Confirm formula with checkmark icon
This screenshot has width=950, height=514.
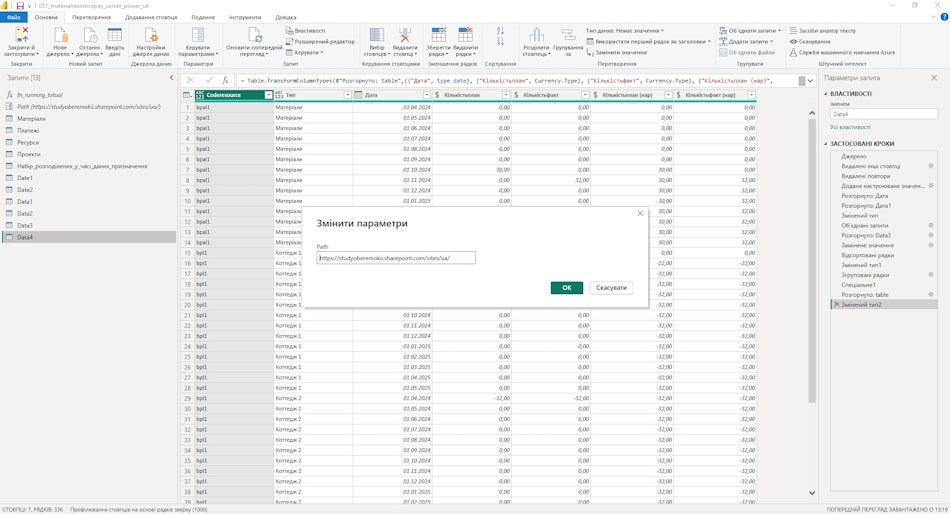(x=208, y=80)
